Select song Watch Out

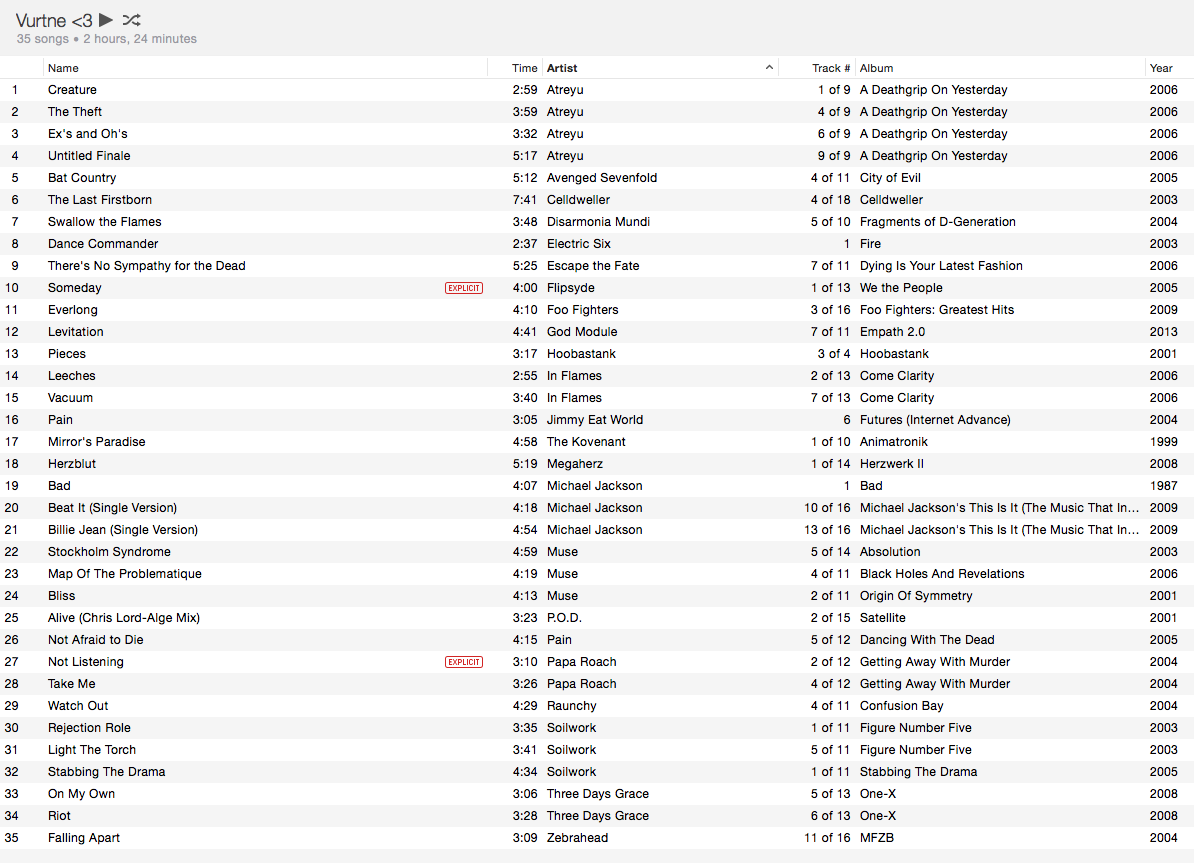click(78, 706)
